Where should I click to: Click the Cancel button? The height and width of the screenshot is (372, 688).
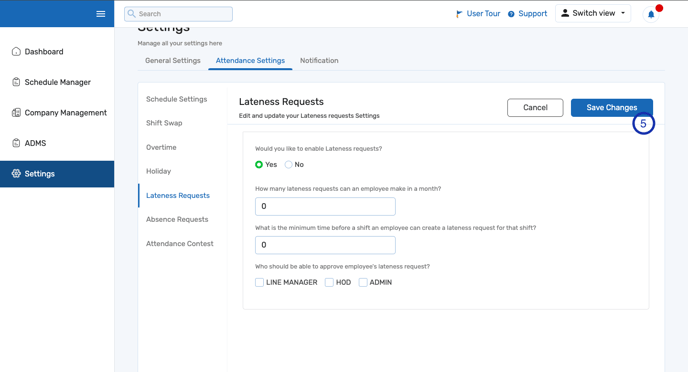click(535, 107)
